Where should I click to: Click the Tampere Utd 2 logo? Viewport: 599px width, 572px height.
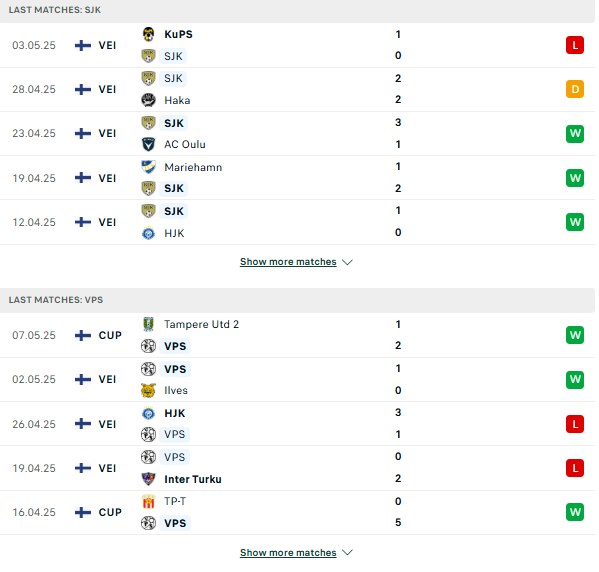point(148,324)
